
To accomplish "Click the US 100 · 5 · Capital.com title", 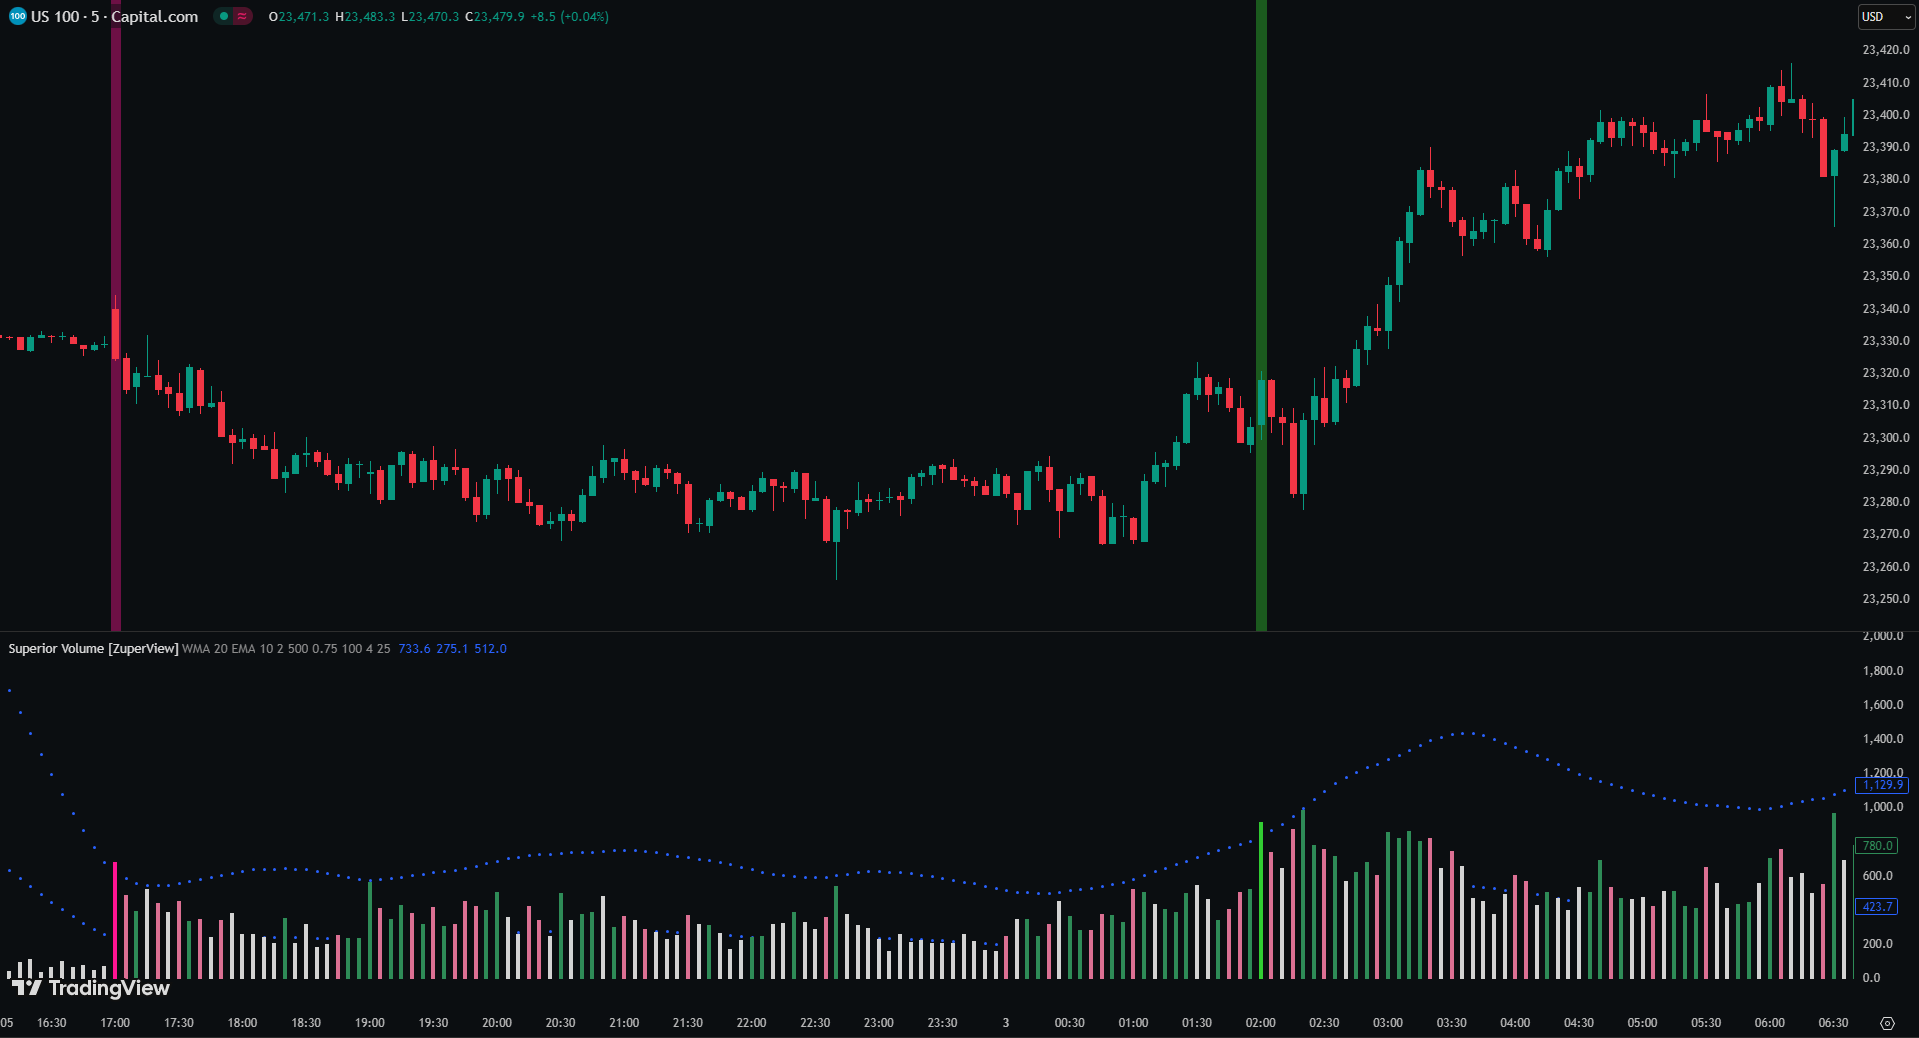I will [x=114, y=16].
